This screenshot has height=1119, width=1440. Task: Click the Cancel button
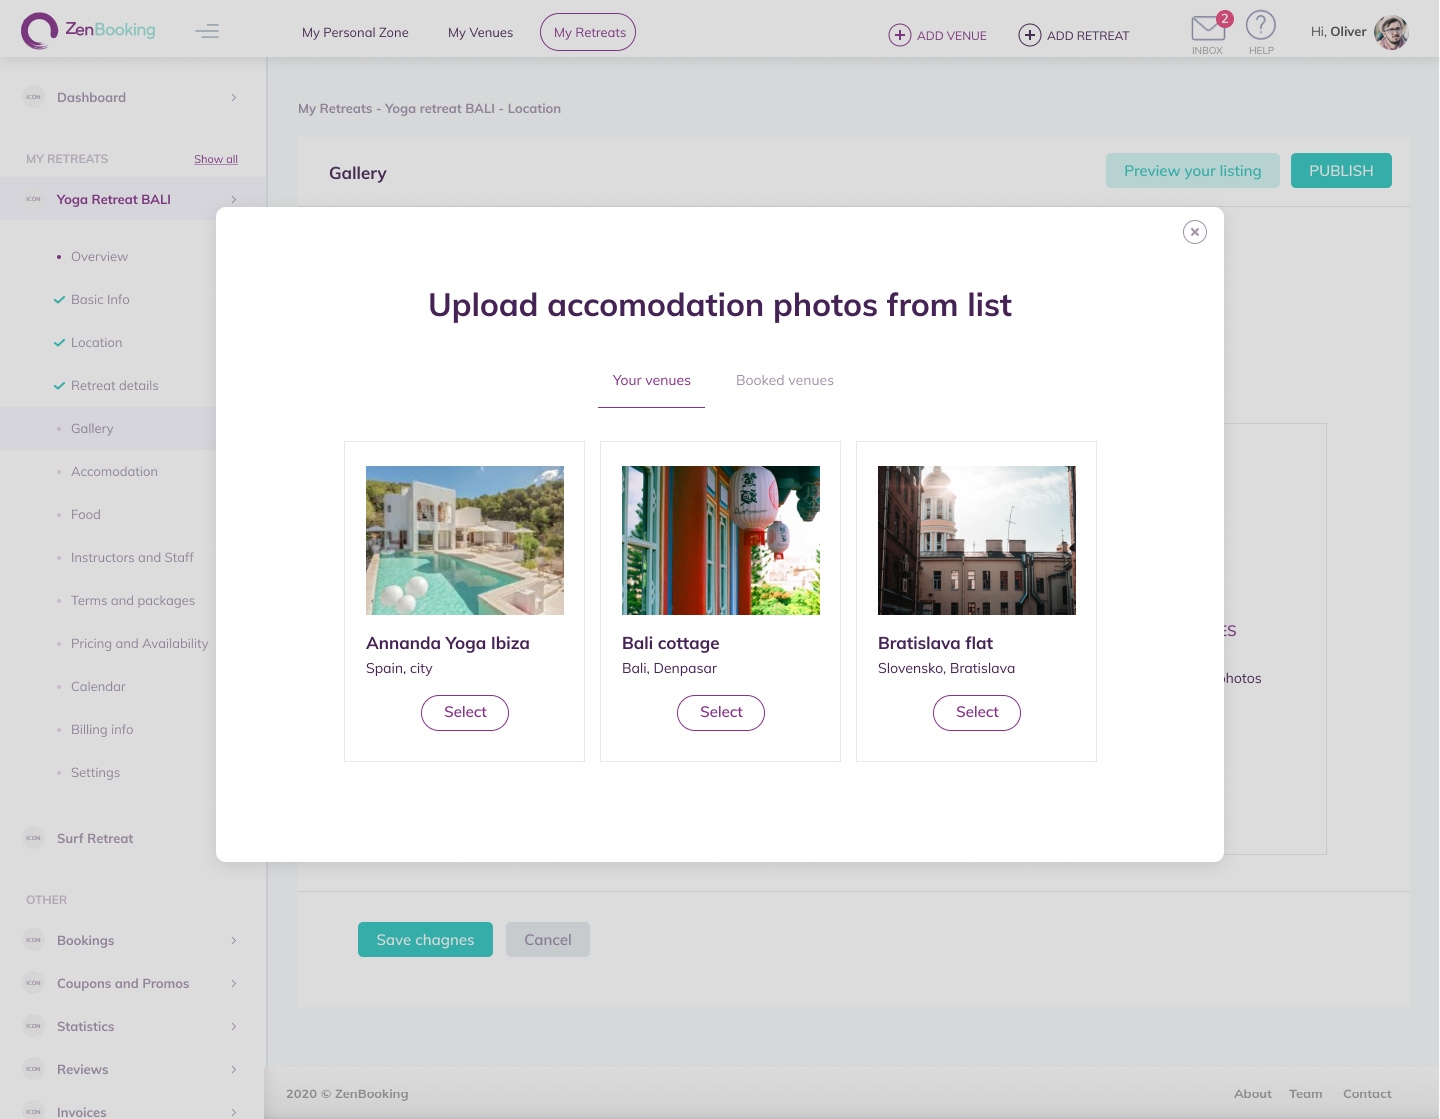click(548, 940)
